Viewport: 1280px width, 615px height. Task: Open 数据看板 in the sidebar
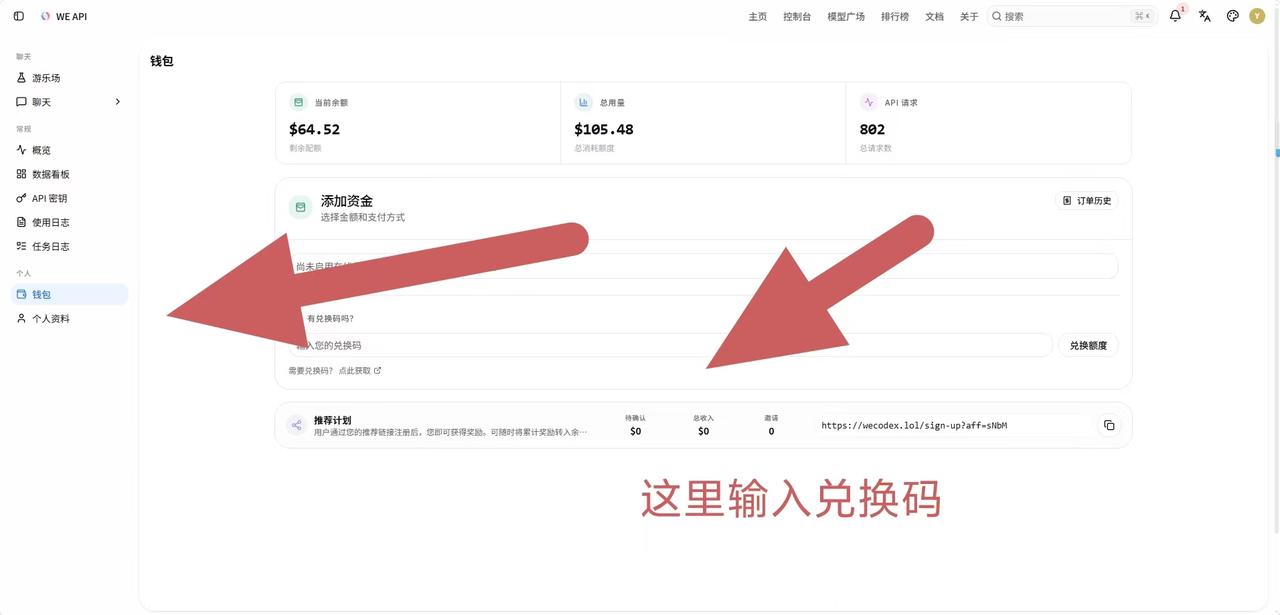coord(69,174)
